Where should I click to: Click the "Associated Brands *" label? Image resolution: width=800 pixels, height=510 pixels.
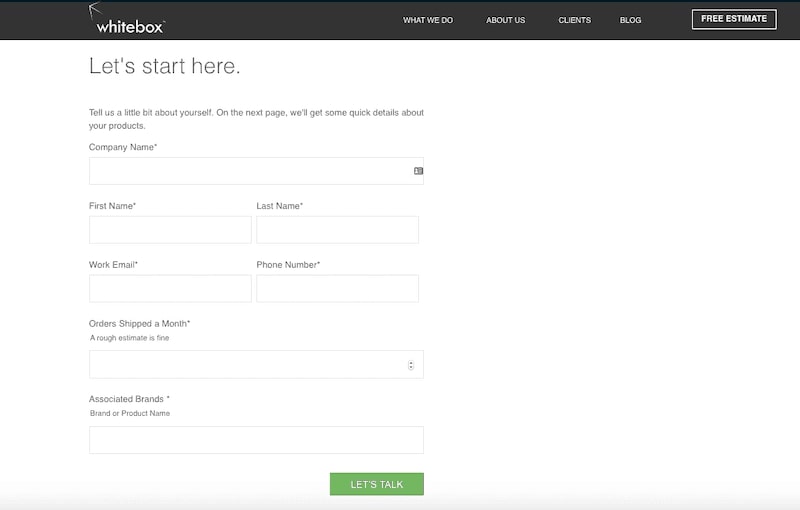point(129,399)
